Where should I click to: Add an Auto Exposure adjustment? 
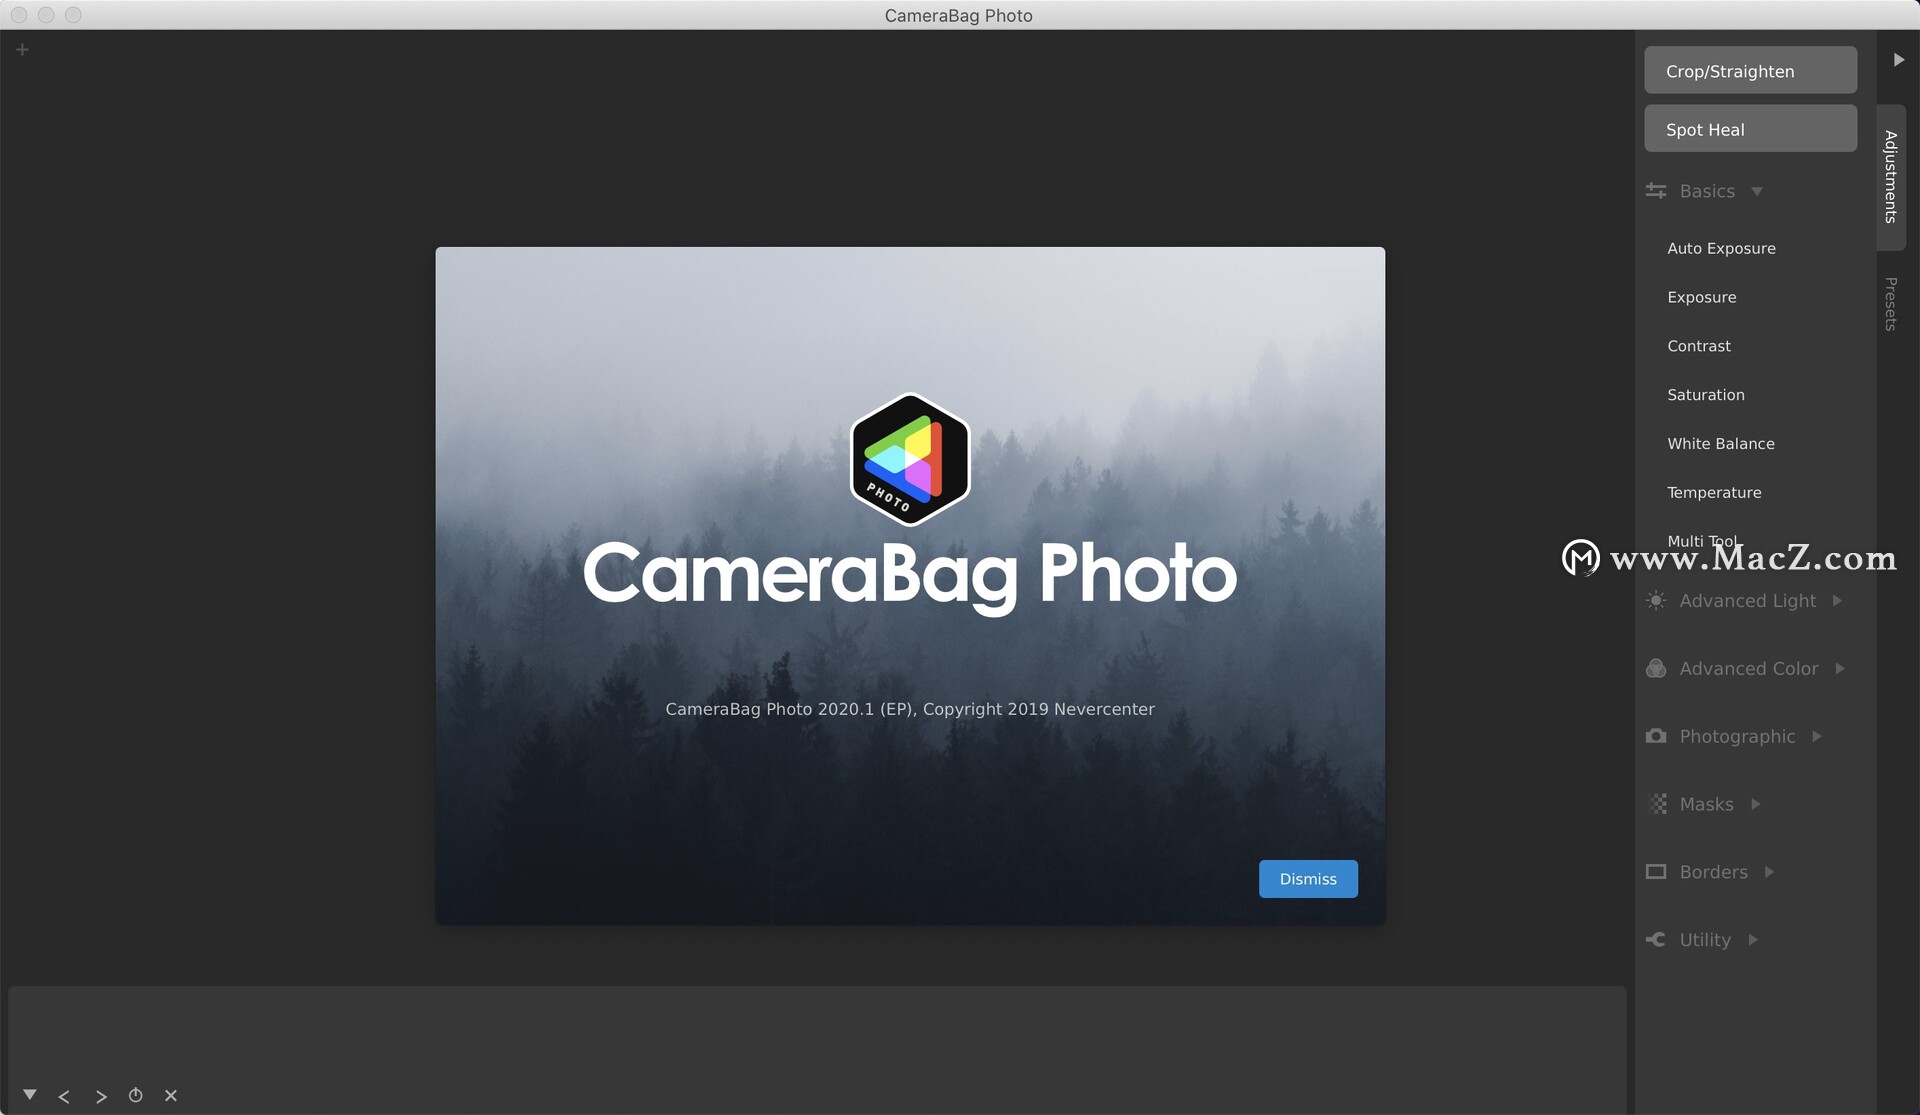(1721, 248)
